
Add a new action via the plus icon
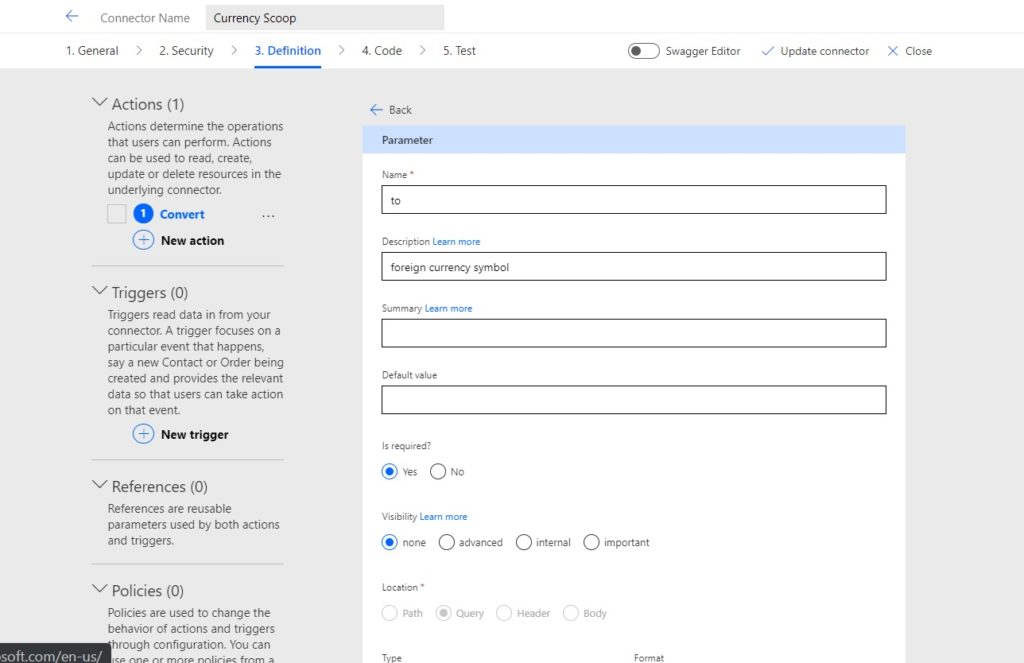pos(143,240)
